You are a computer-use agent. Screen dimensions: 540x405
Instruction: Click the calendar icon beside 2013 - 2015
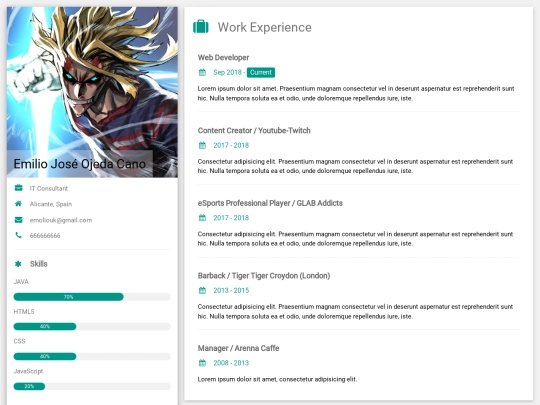(202, 290)
